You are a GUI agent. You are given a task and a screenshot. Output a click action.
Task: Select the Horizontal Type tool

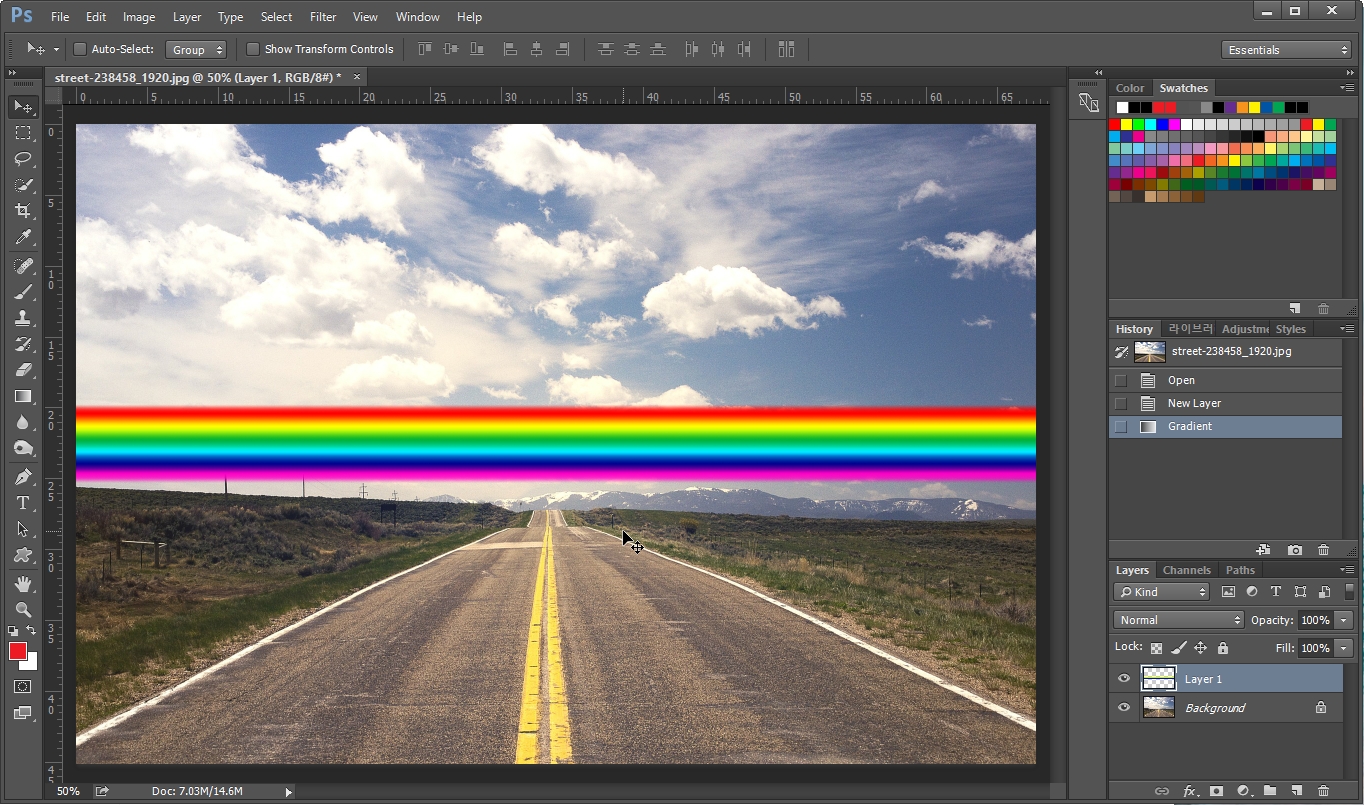(23, 503)
